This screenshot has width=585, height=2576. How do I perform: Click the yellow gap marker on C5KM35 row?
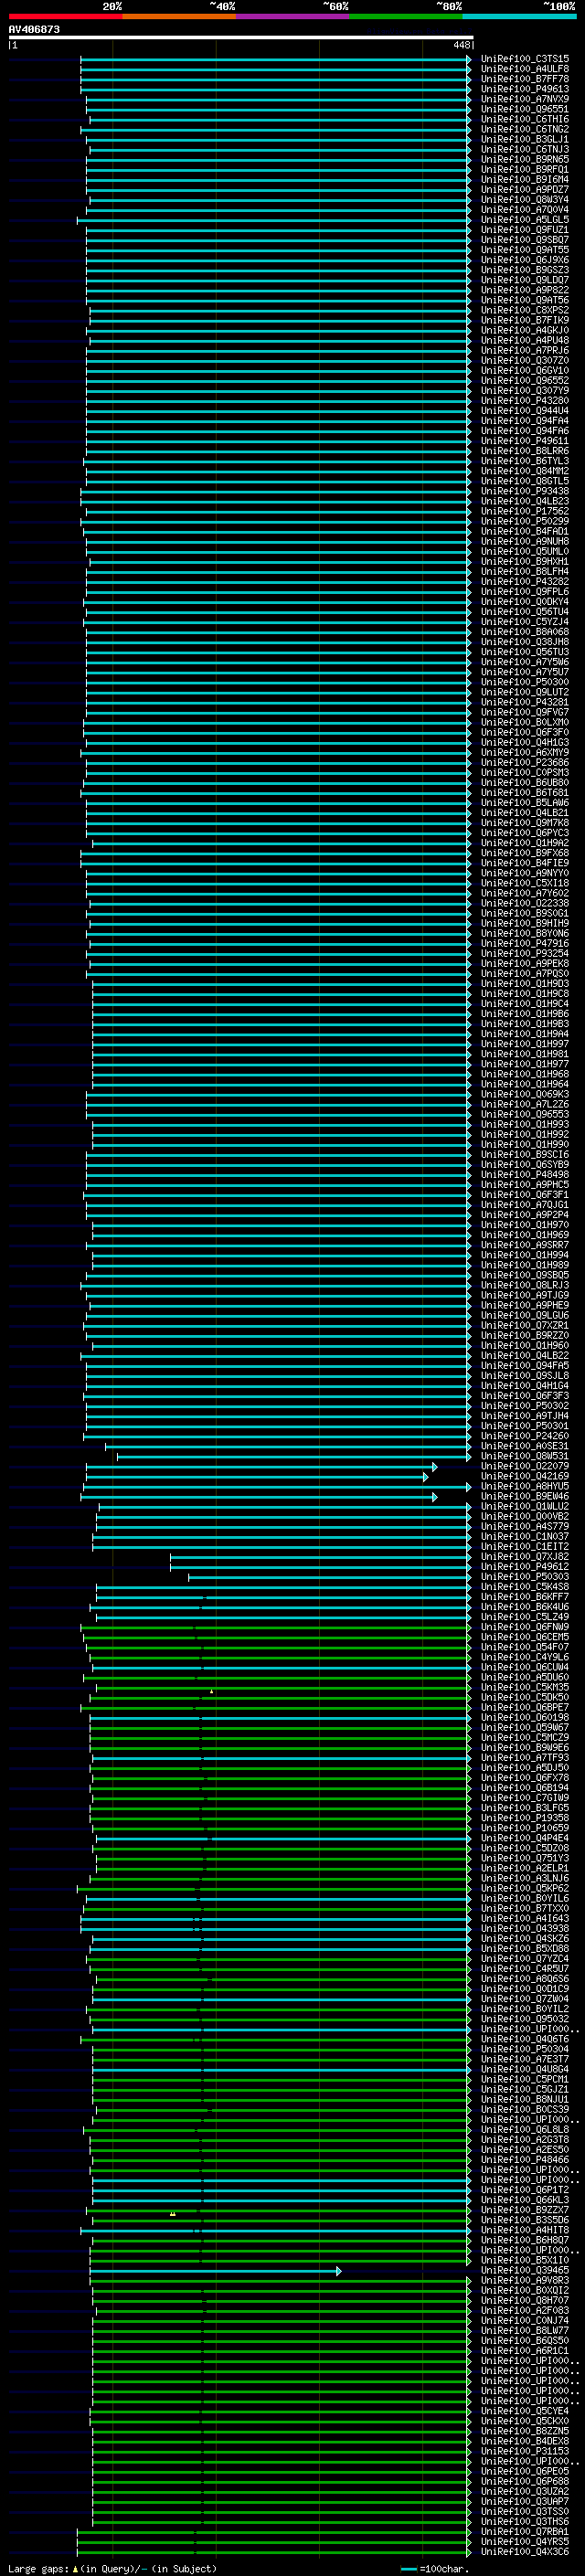[211, 1692]
